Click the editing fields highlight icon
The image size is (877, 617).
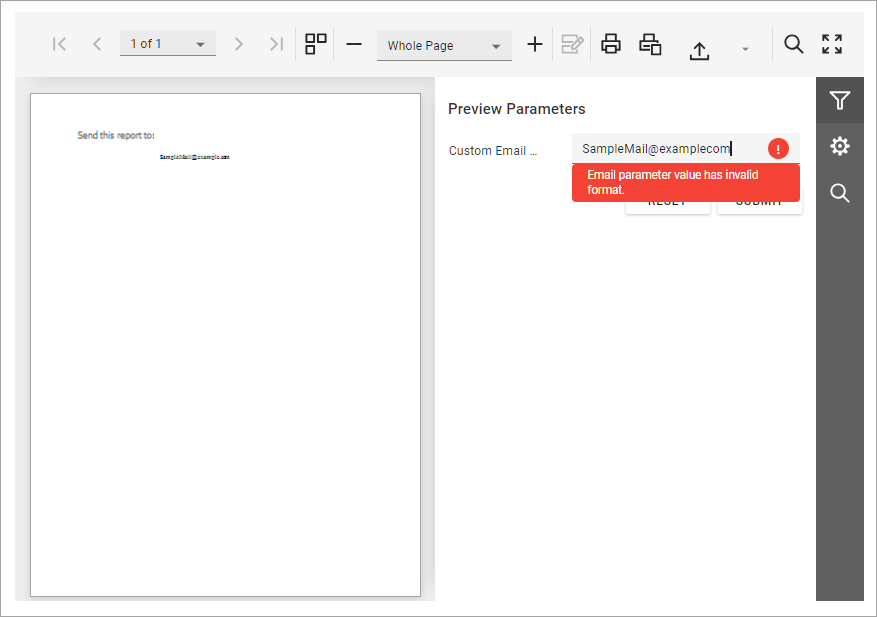(x=572, y=44)
